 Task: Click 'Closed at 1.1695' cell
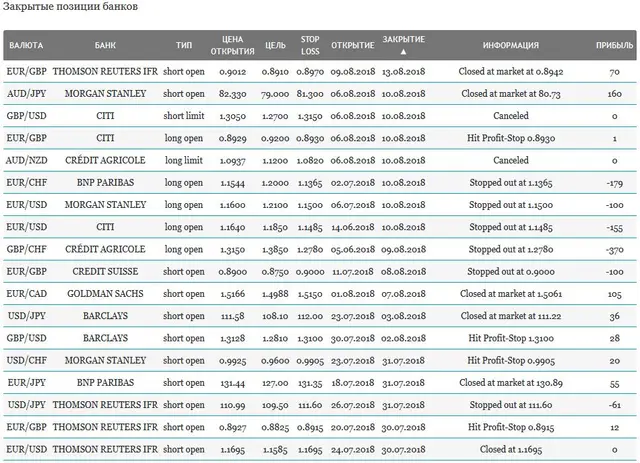coord(511,450)
